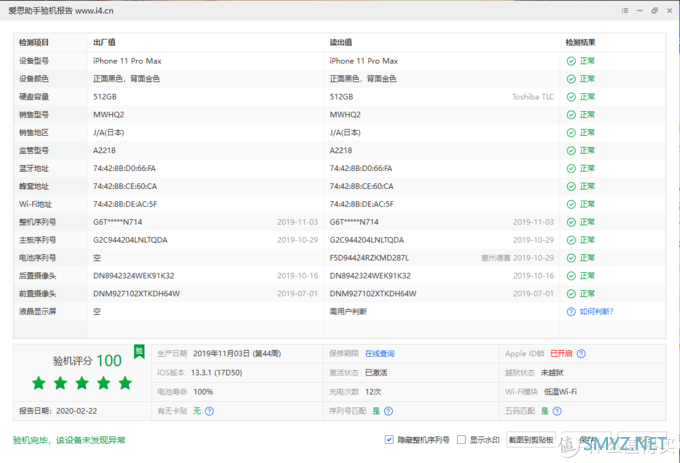Image resolution: width=680 pixels, height=463 pixels.
Task: Click the help icon beside 五码匹配
Action: [x=557, y=411]
